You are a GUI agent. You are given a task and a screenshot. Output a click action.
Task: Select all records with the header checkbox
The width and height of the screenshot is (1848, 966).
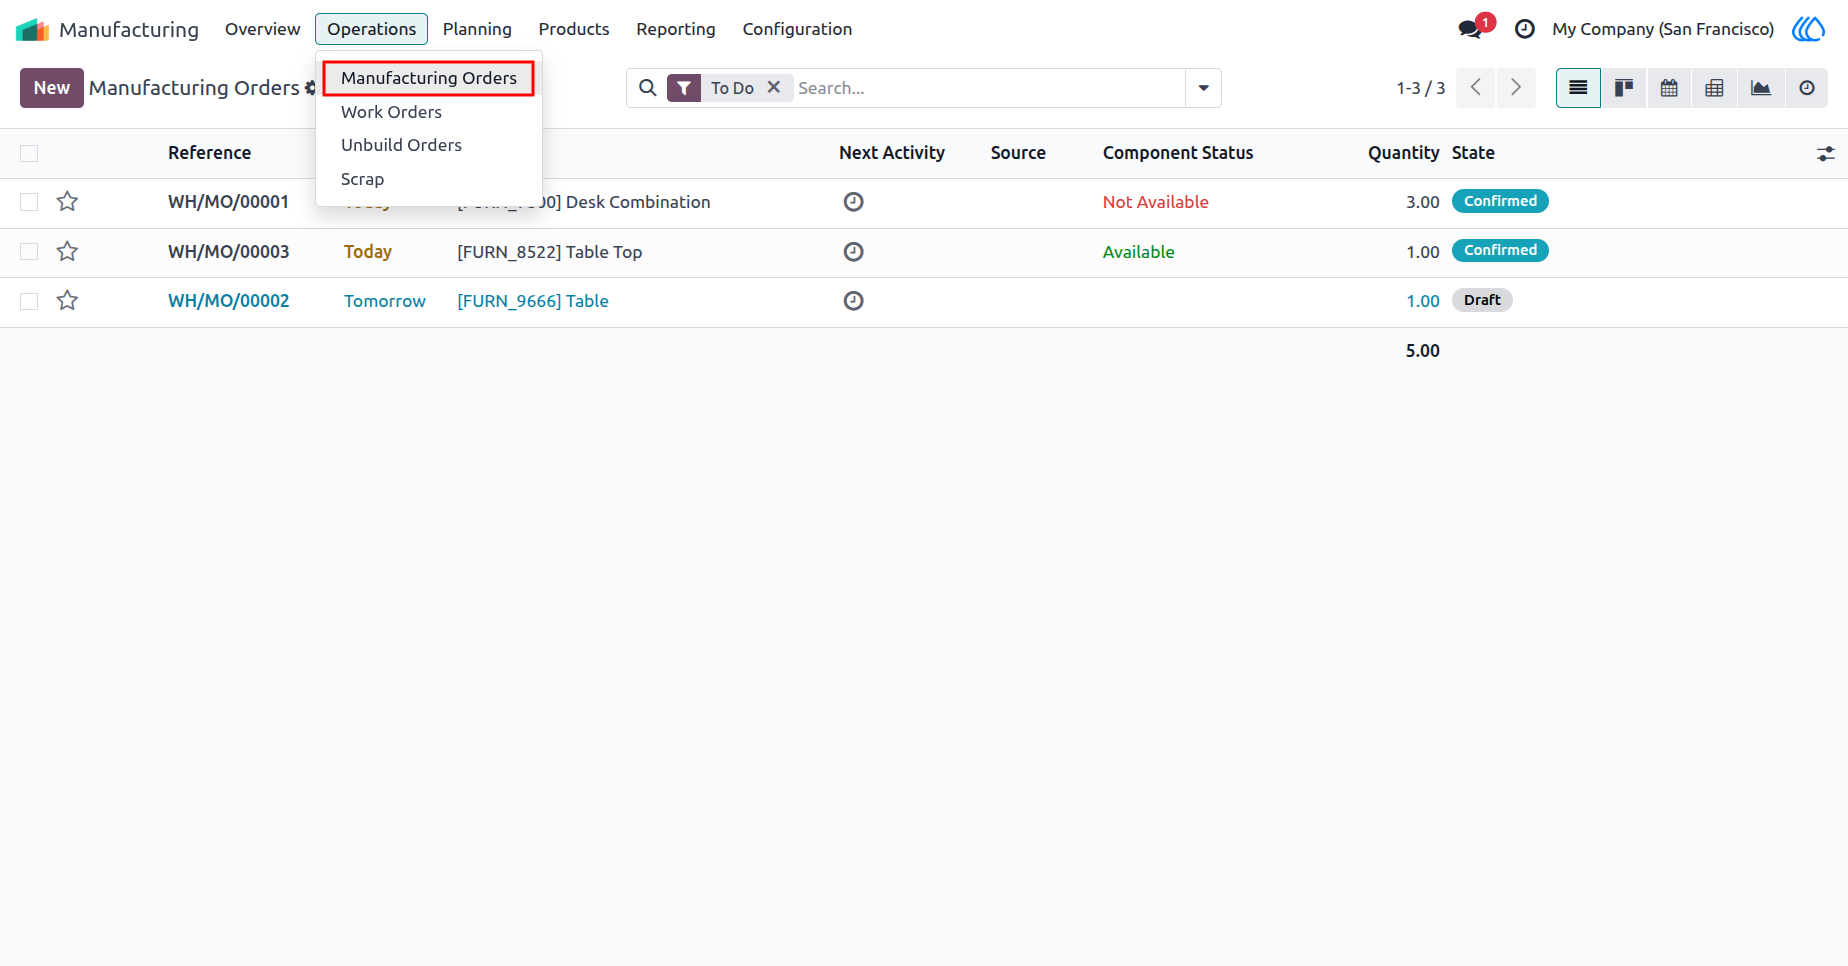pos(29,153)
